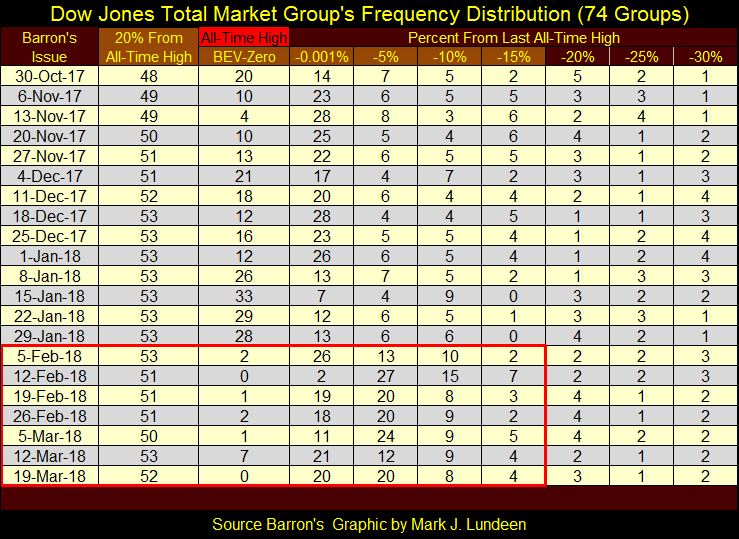
Task: Select the value 15 in the 12-Feb-18 row
Action: tap(449, 376)
